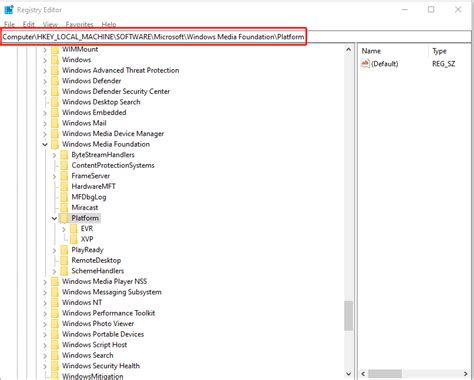474x380 pixels.
Task: Select the Windows Portable Devices key
Action: [103, 334]
